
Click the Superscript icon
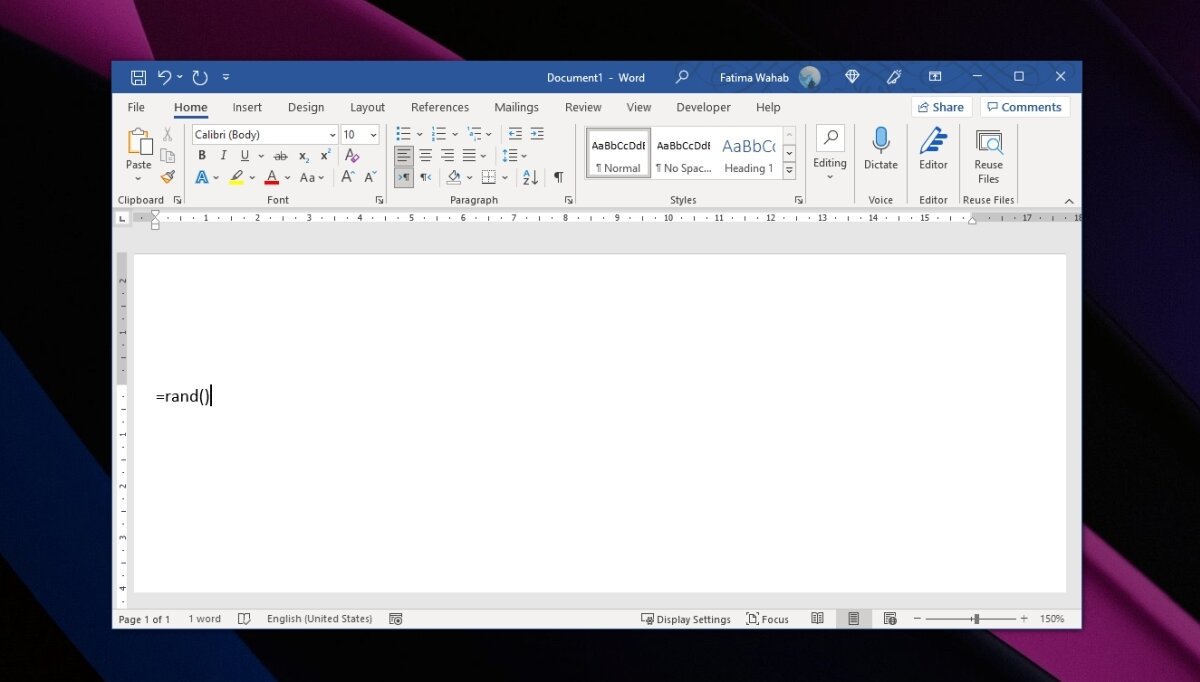324,156
